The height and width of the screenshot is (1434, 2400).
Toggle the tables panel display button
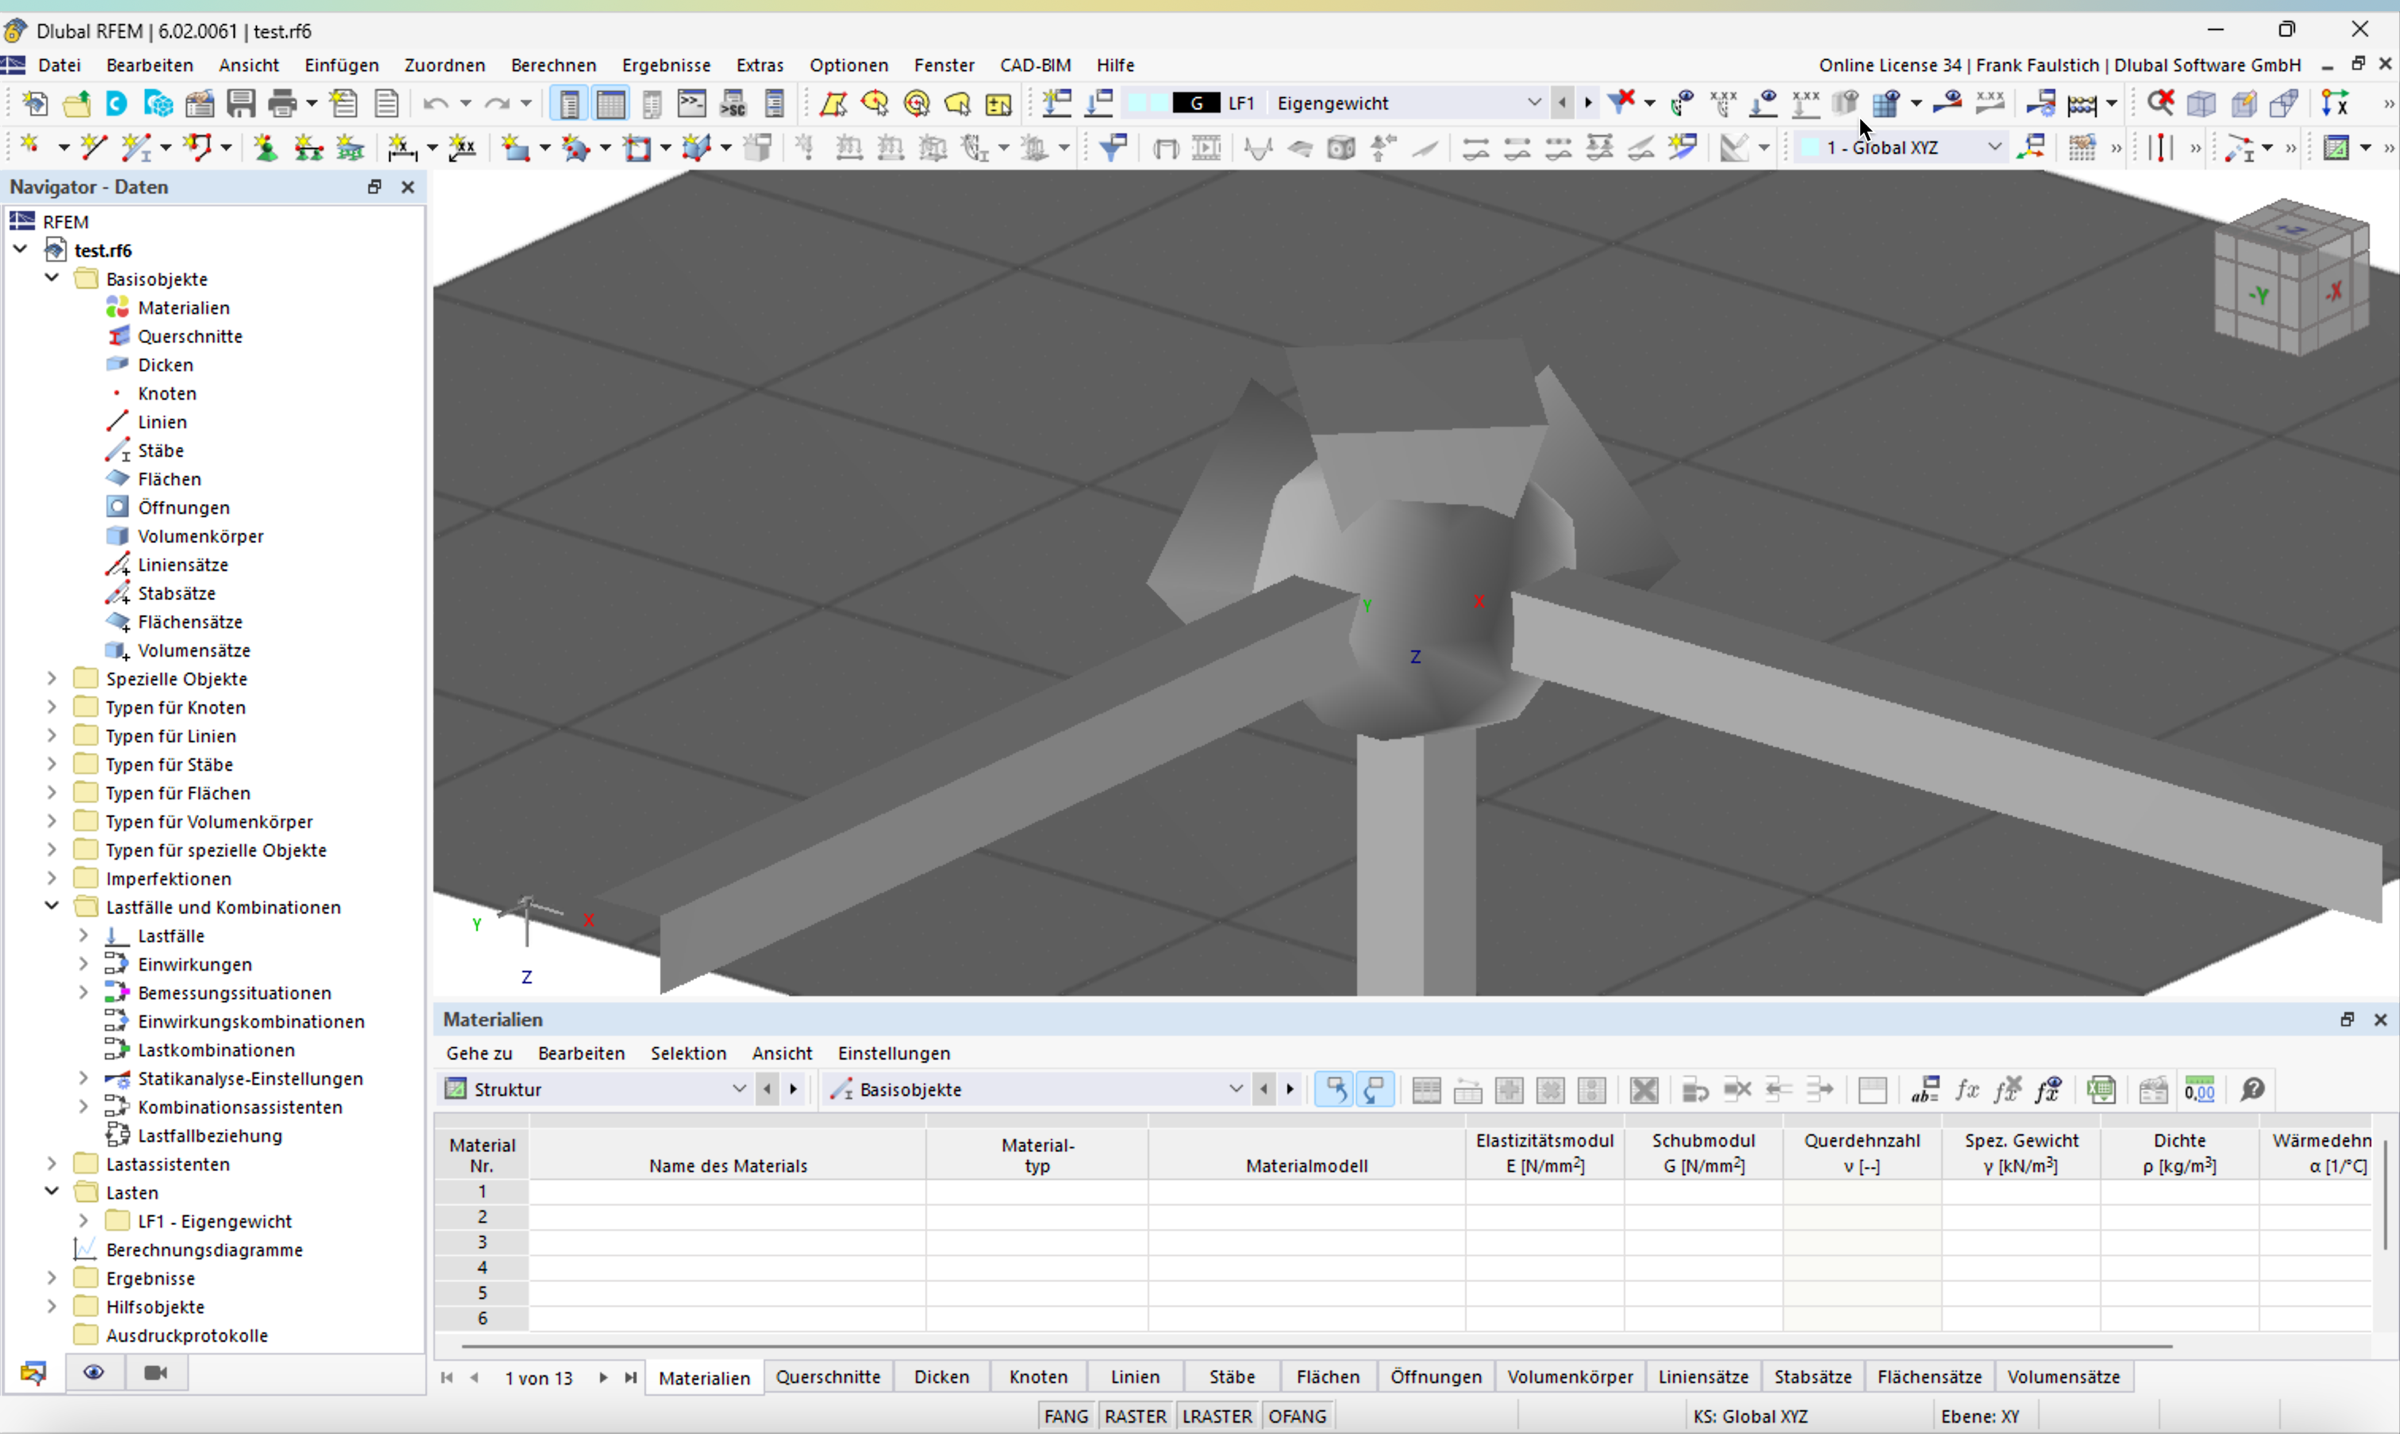[x=611, y=103]
